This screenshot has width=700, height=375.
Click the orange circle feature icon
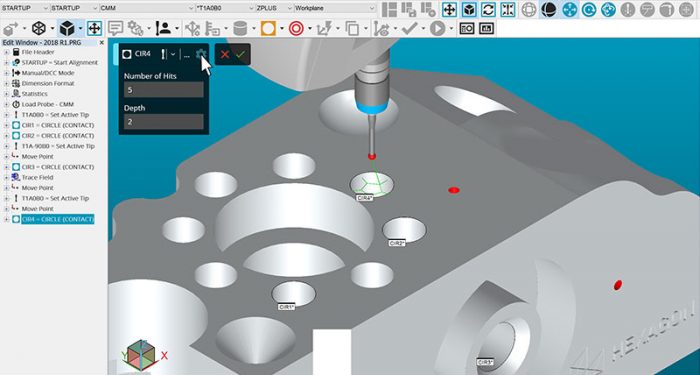[x=268, y=29]
